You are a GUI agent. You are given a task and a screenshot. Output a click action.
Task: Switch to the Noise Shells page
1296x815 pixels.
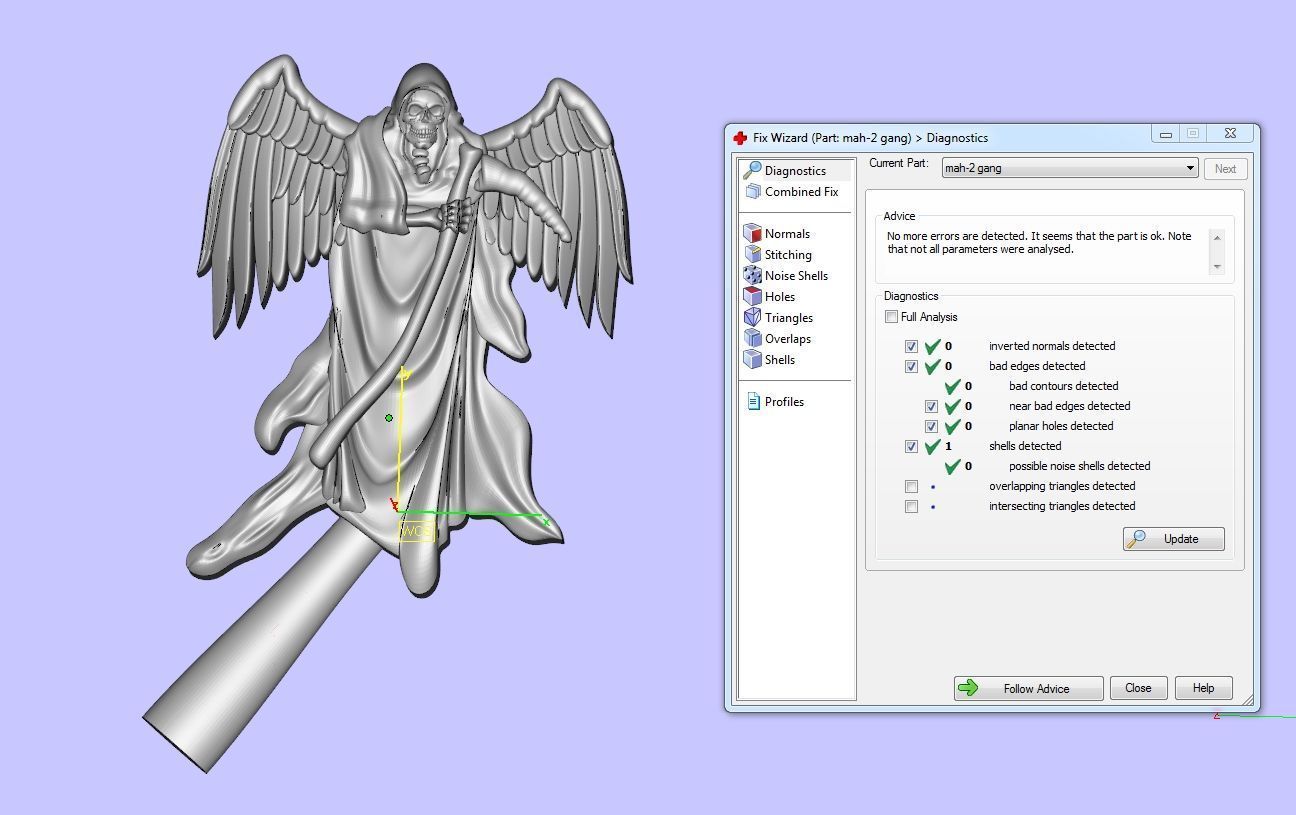pos(796,276)
